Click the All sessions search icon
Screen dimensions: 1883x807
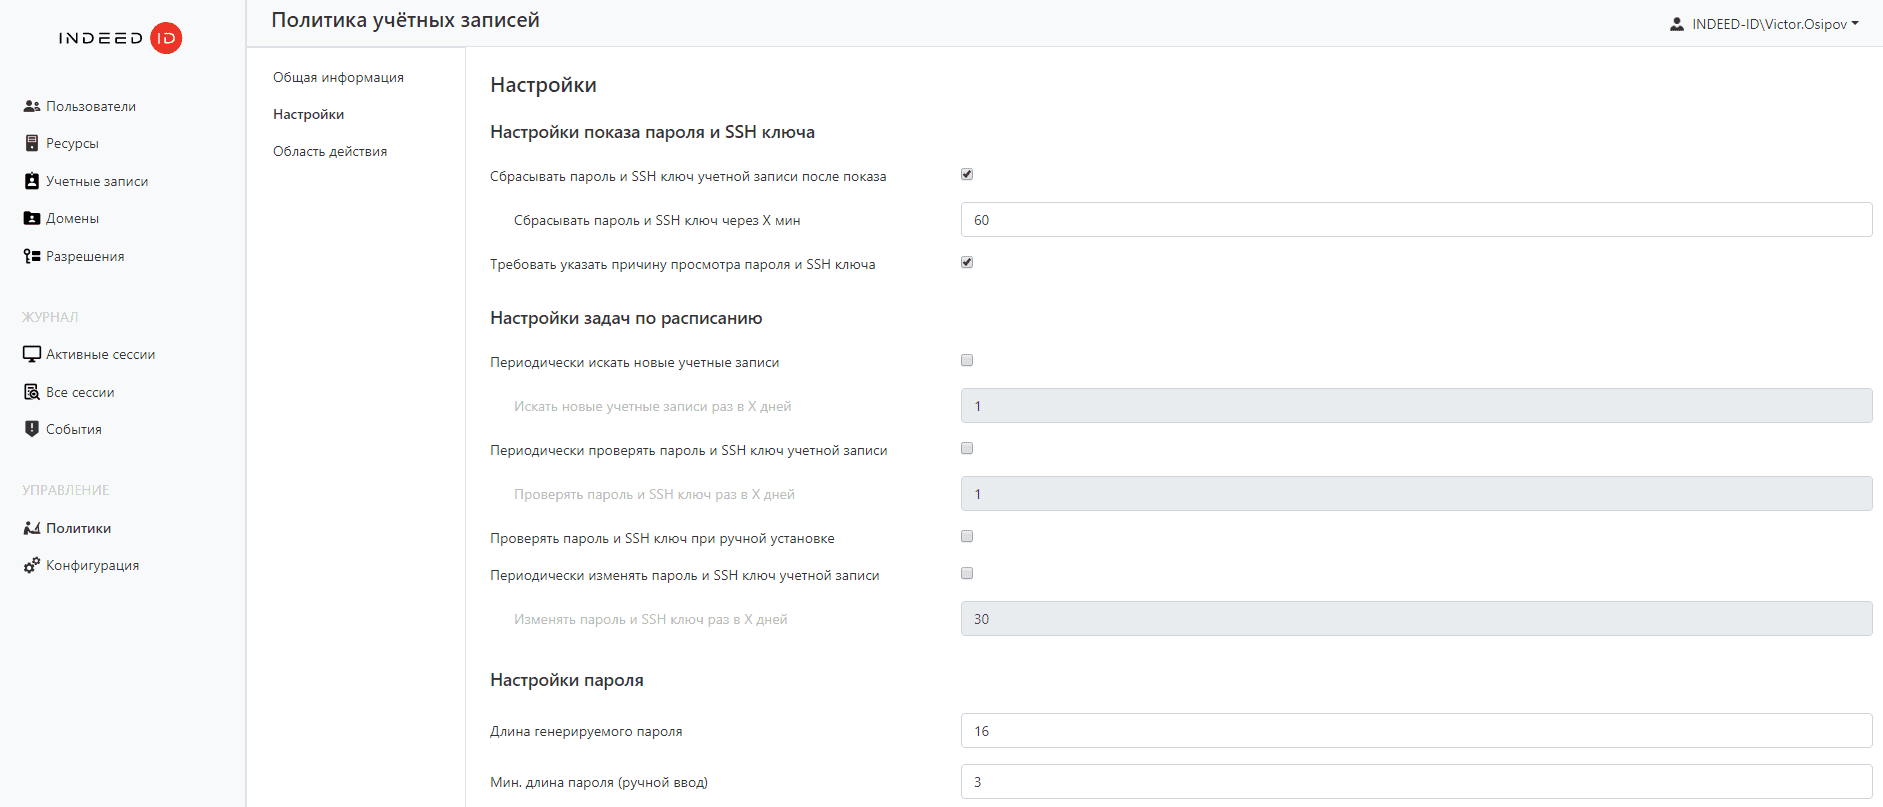pos(32,392)
